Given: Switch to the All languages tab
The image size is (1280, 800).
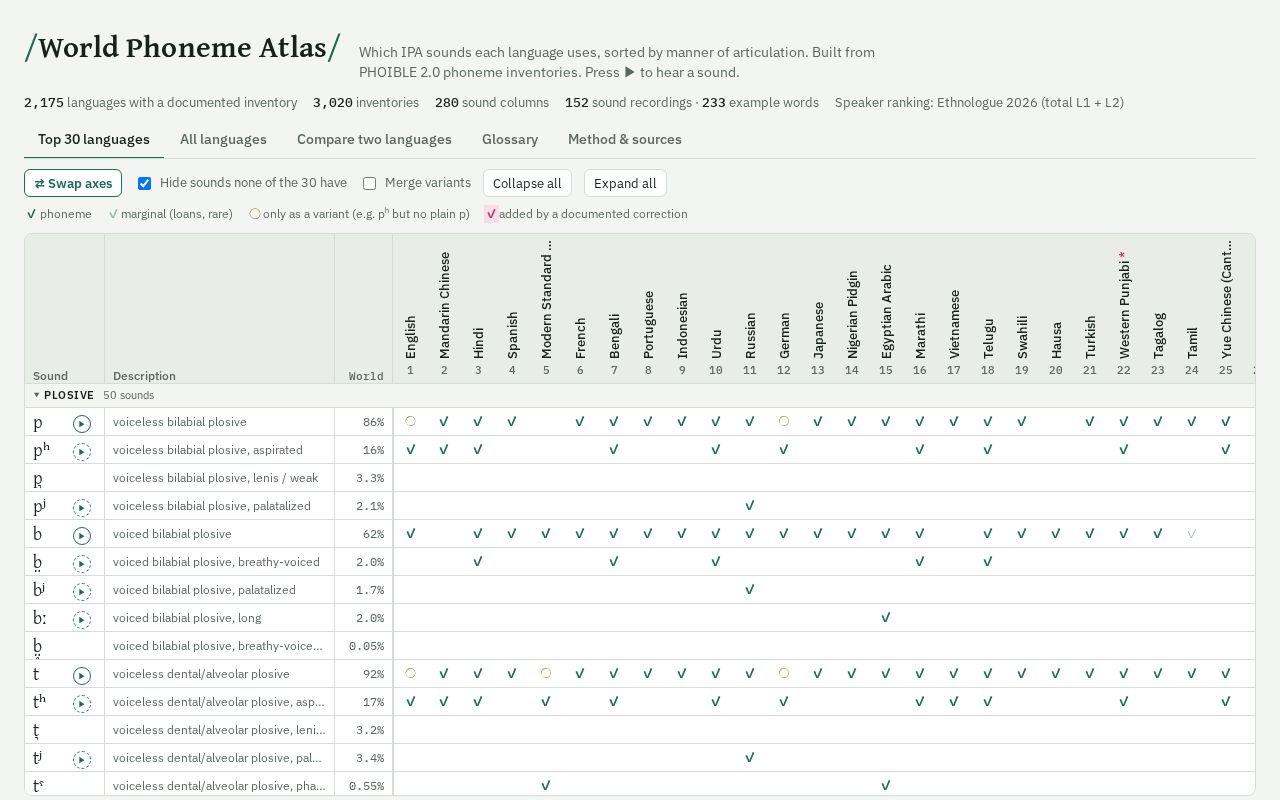Looking at the screenshot, I should pos(223,139).
